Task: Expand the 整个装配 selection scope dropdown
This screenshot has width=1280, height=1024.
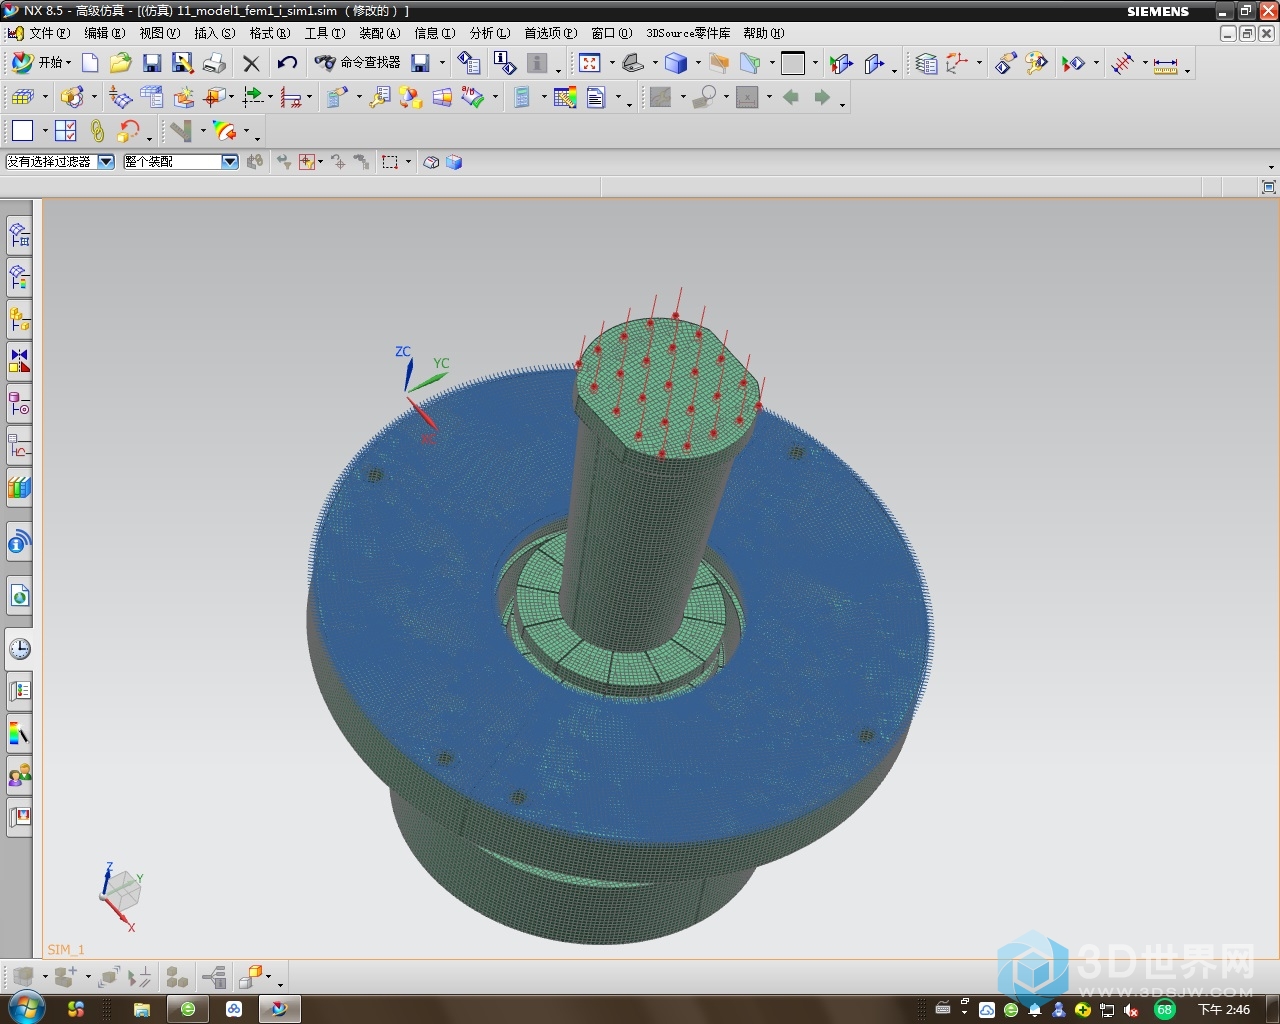Action: [230, 162]
